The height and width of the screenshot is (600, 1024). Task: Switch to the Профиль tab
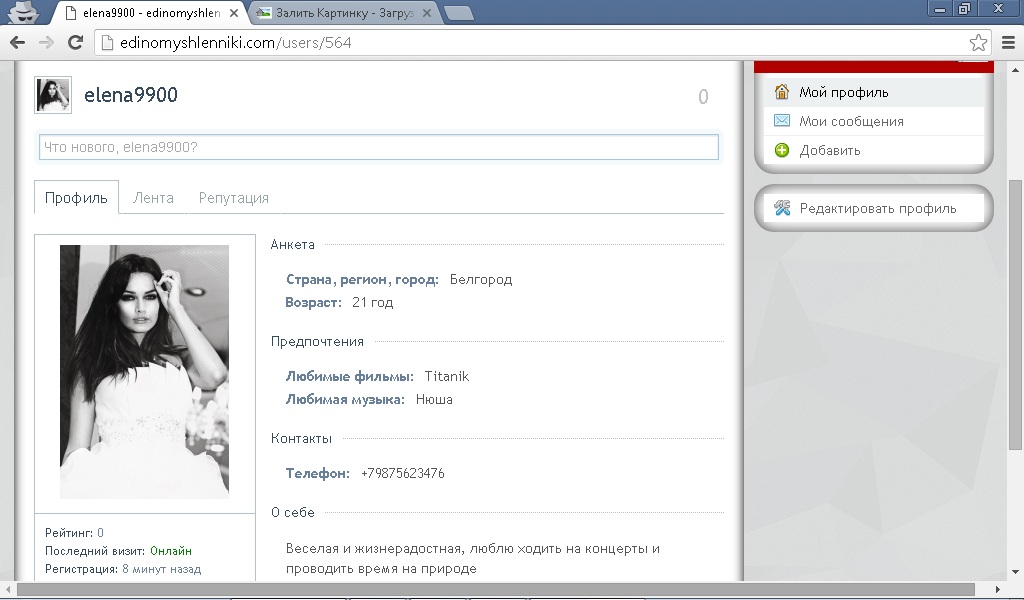click(x=76, y=197)
